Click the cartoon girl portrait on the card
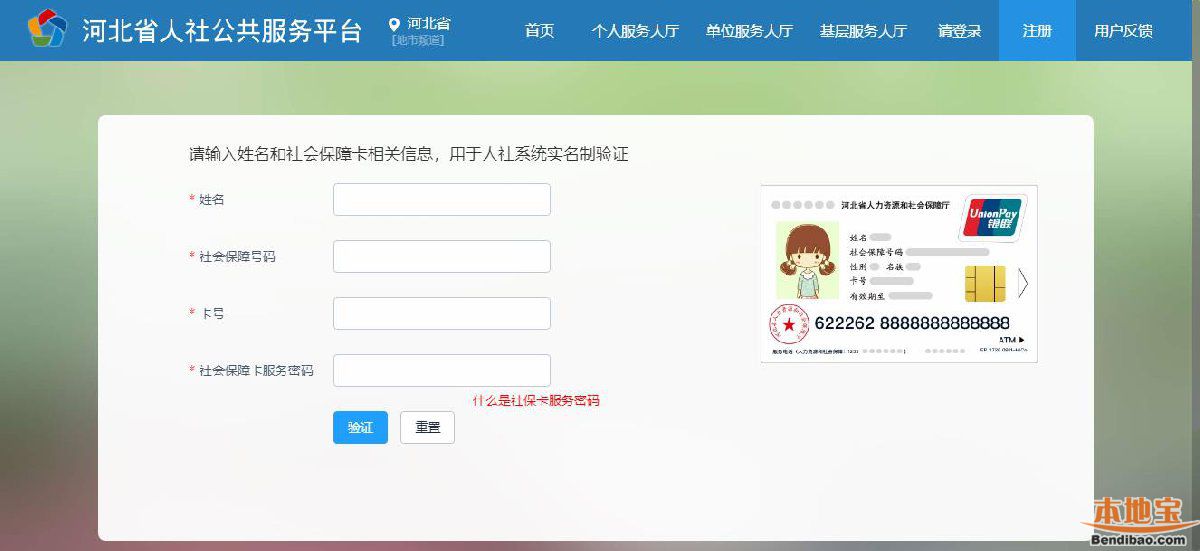The image size is (1200, 551). (807, 260)
